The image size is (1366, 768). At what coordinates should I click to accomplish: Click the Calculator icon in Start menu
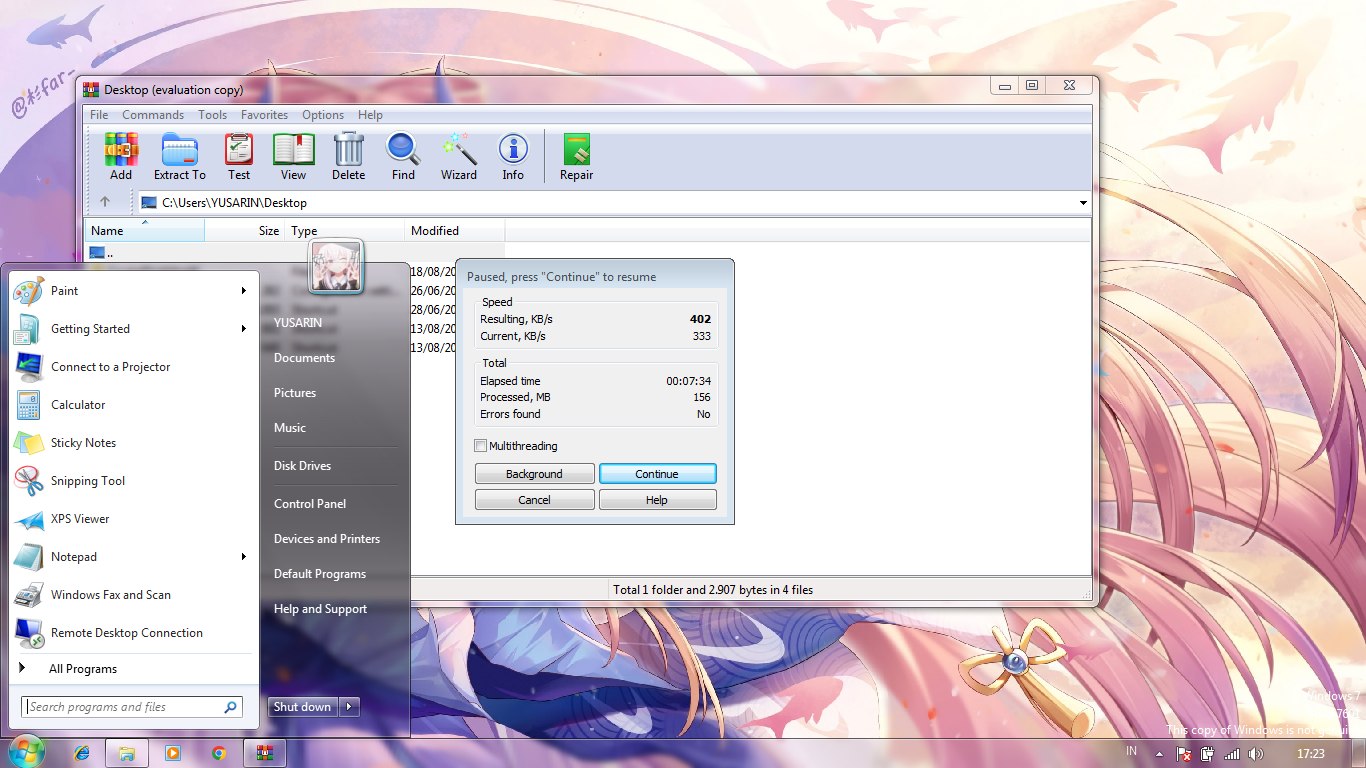tap(28, 405)
